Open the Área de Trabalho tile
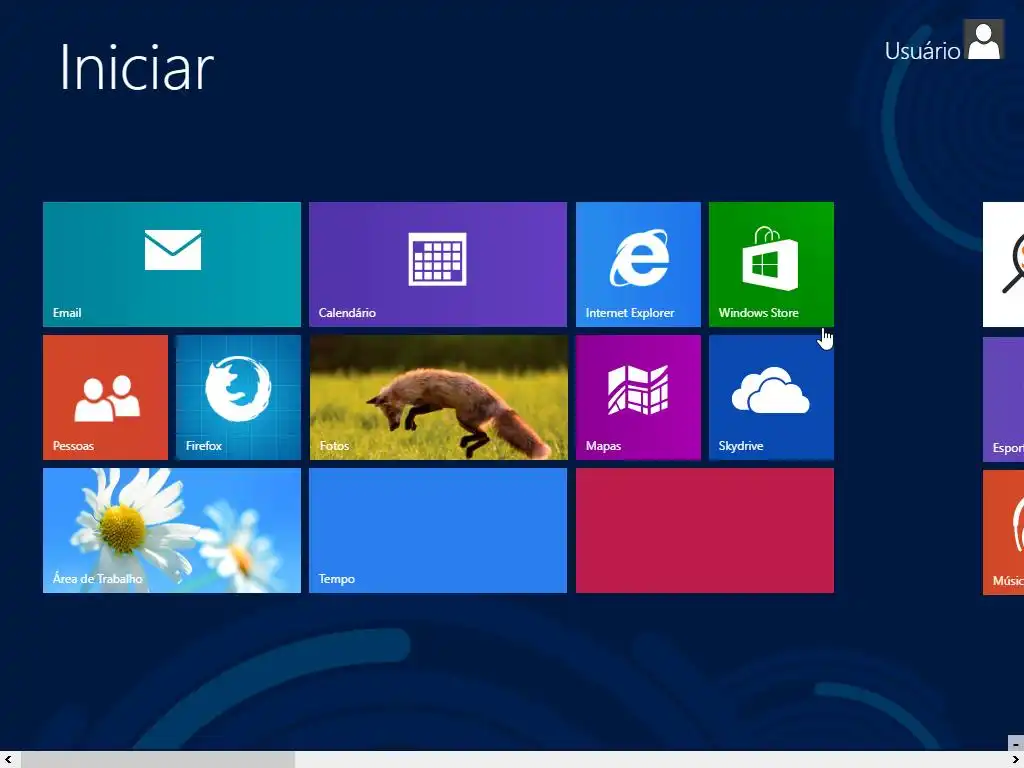The image size is (1024, 768). [172, 531]
